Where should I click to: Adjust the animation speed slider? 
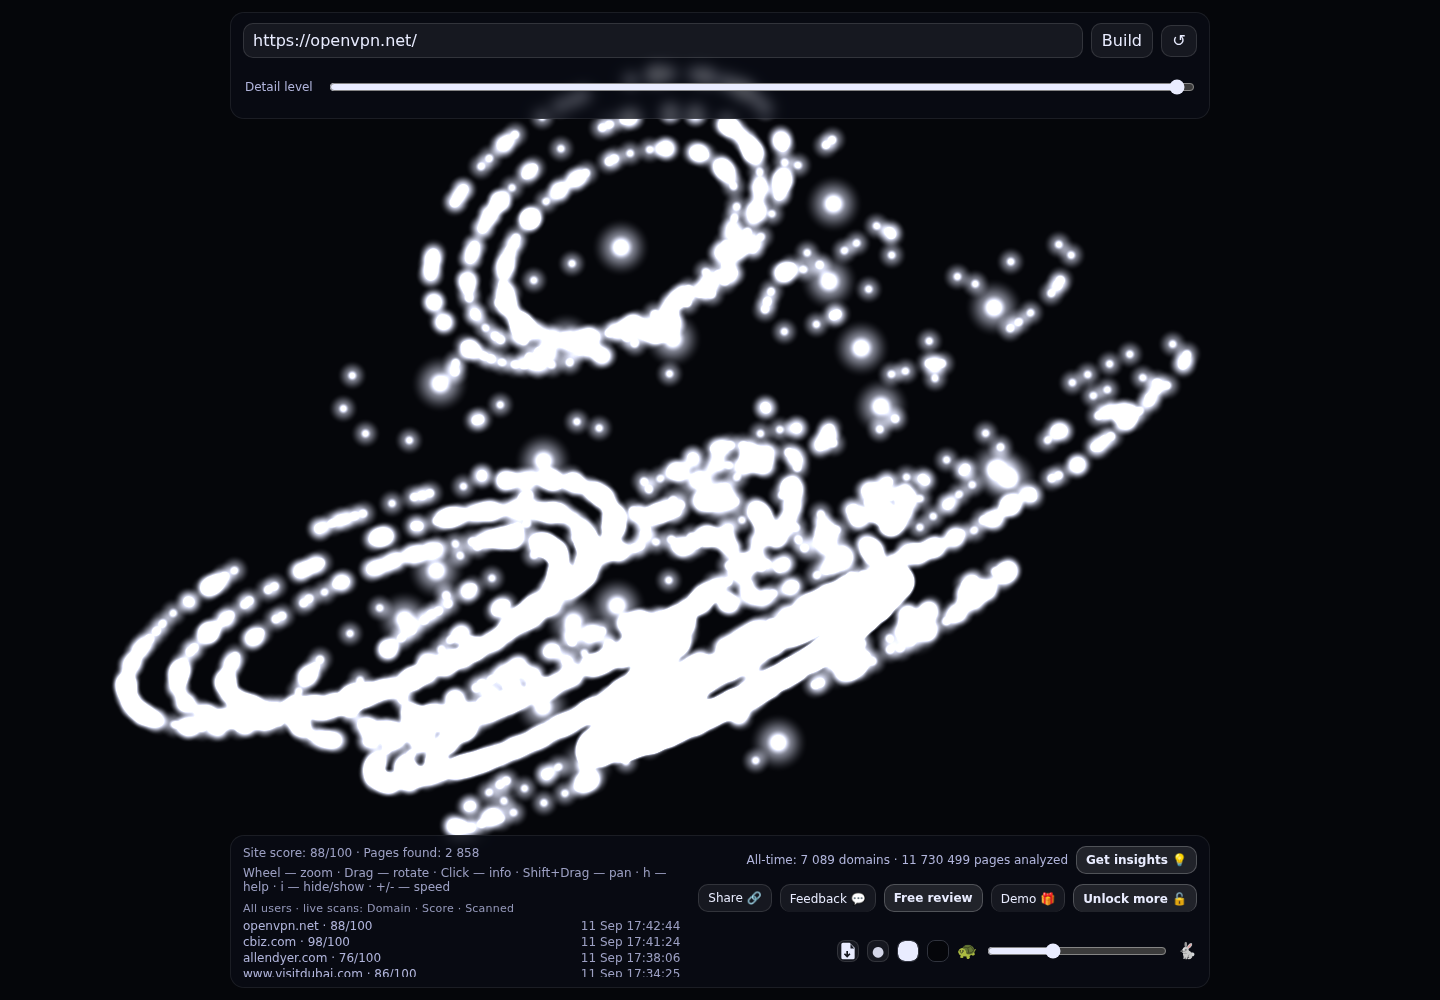1077,951
